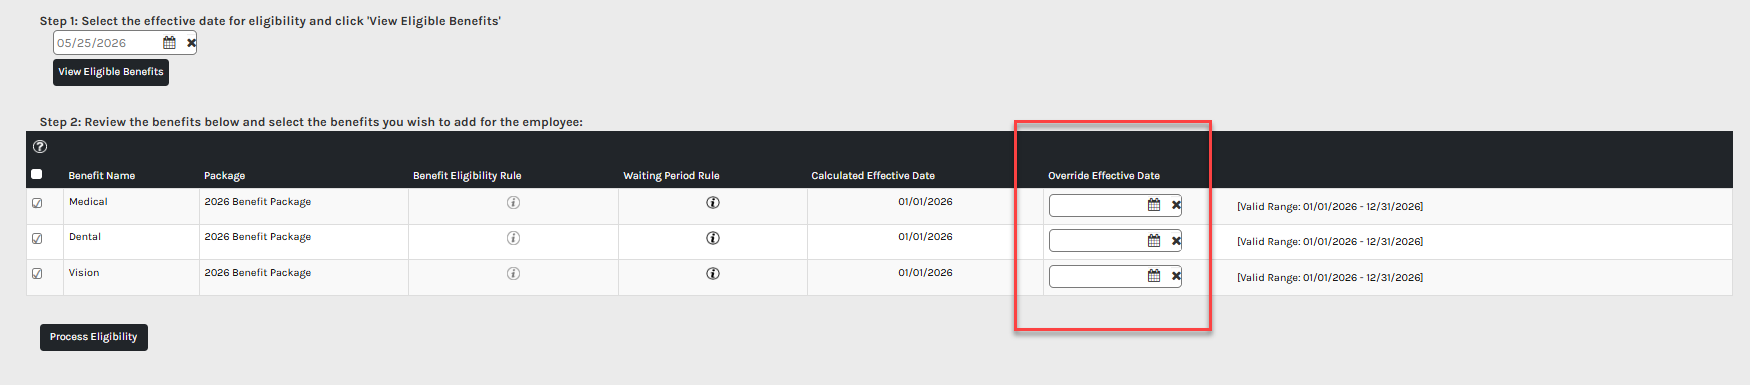The width and height of the screenshot is (1750, 385).
Task: Click the Medical row Valid Range text
Action: (x=1330, y=207)
